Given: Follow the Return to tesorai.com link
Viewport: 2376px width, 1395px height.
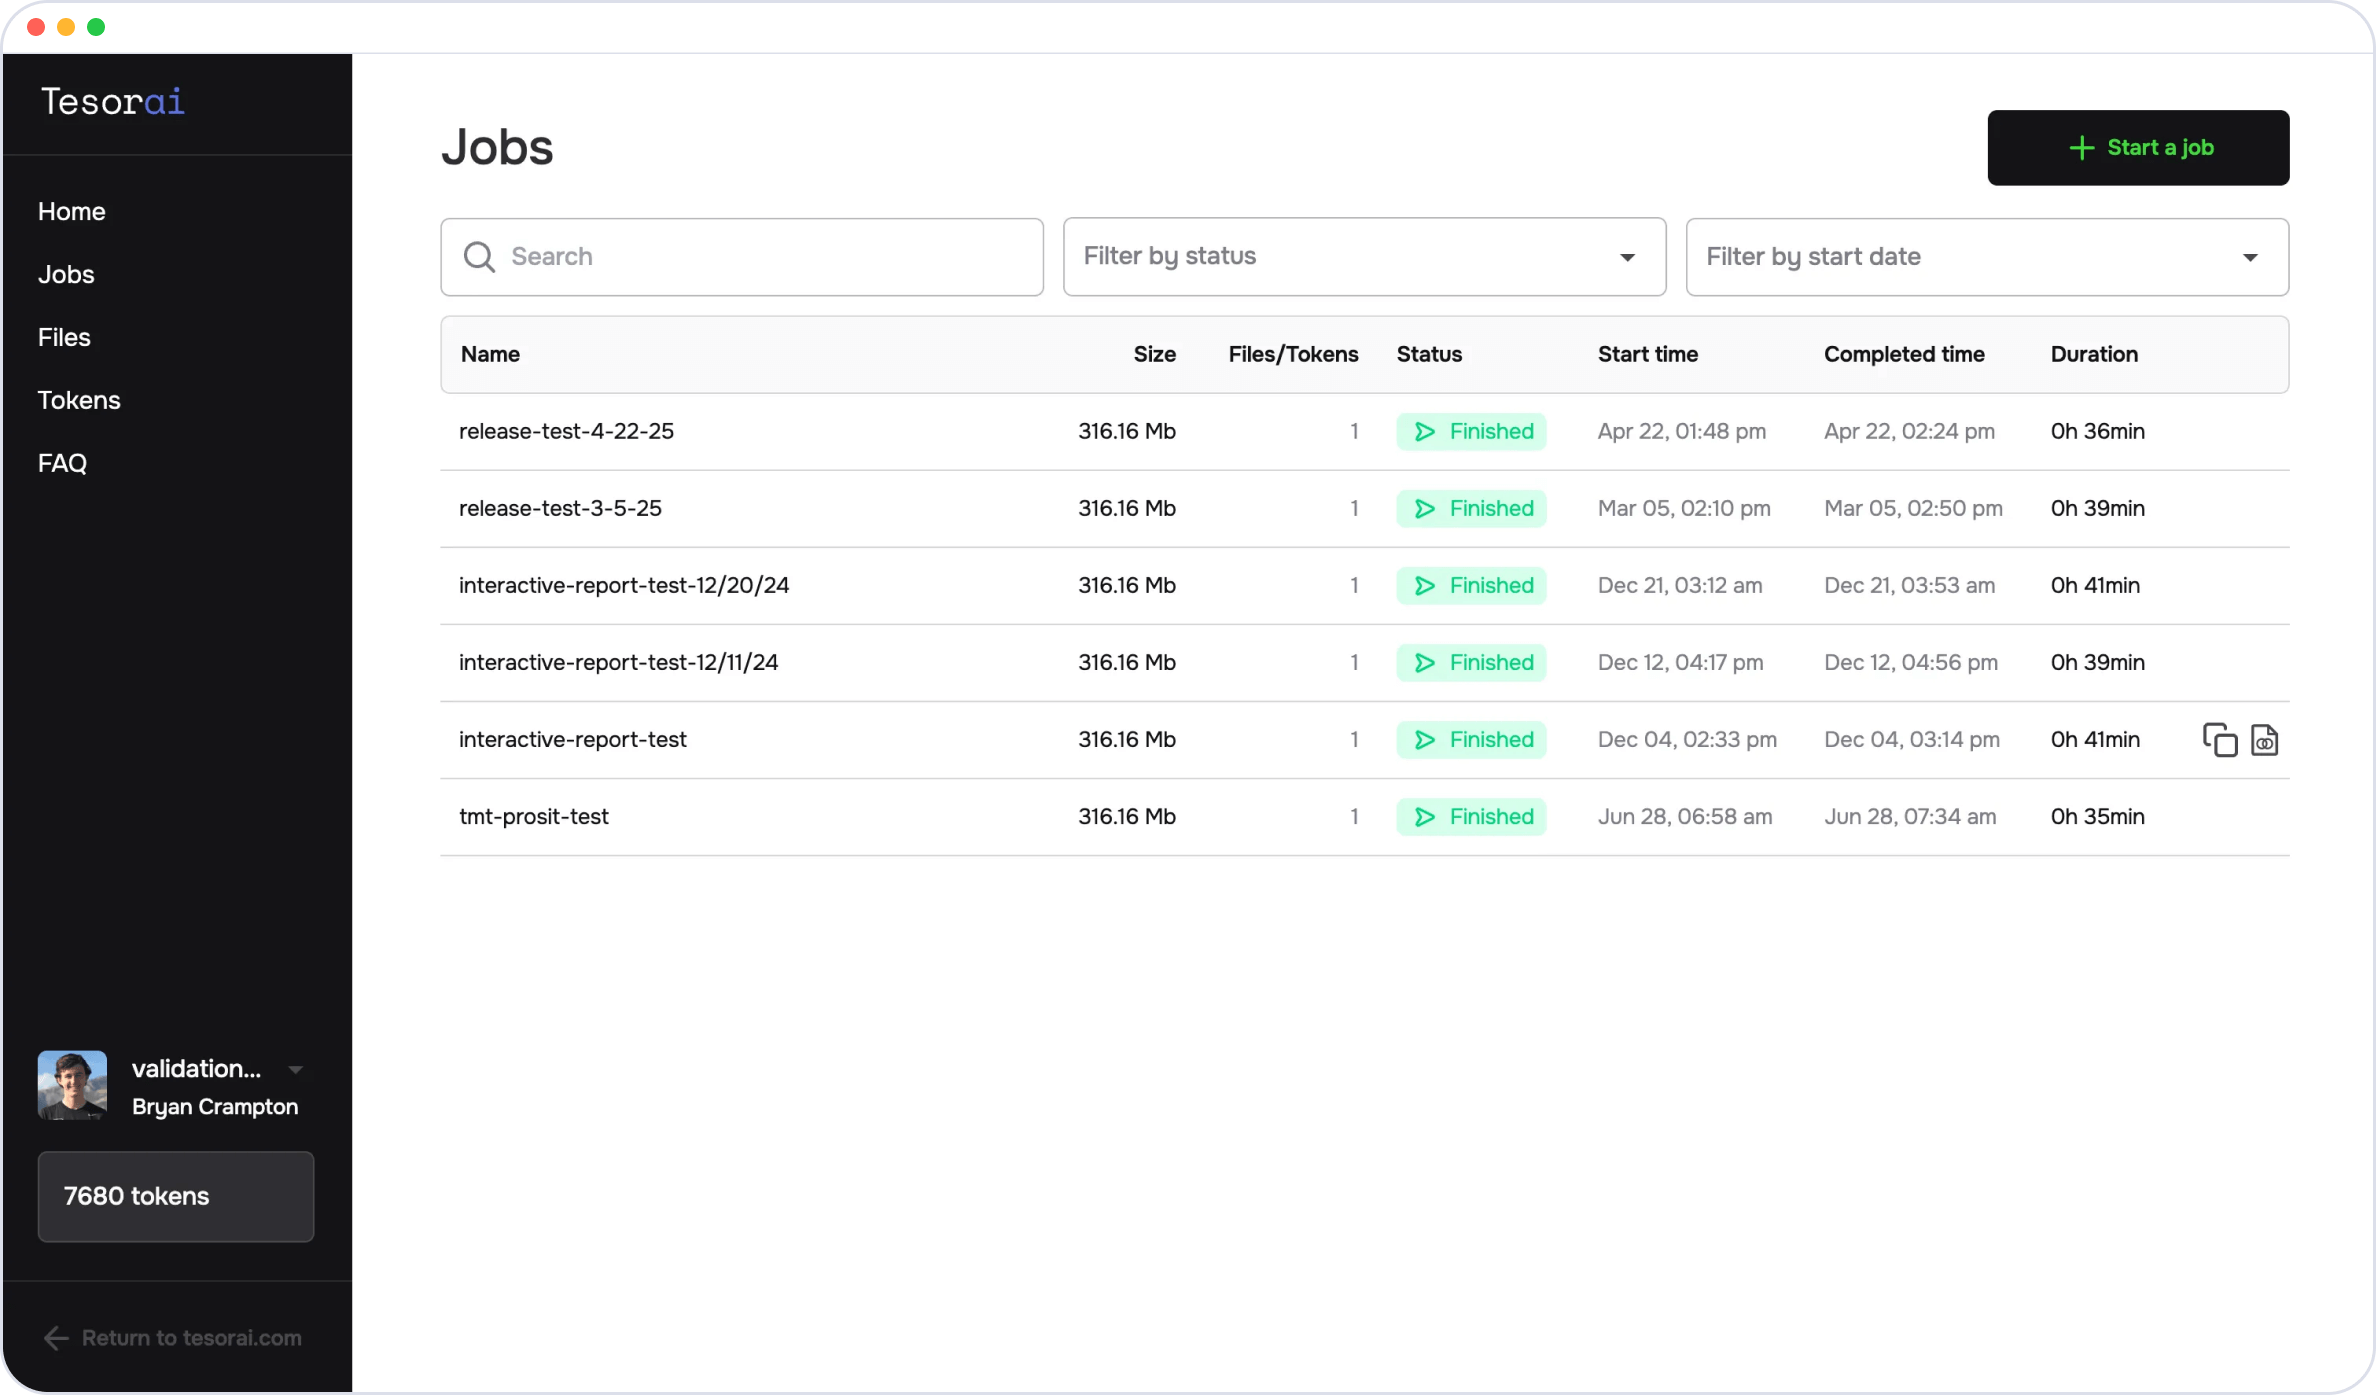Looking at the screenshot, I should pos(172,1338).
